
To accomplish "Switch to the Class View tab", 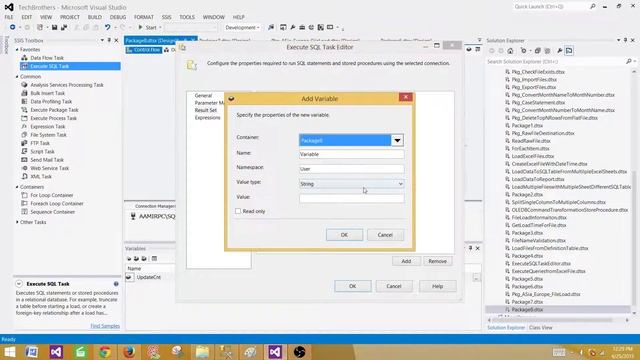I will (x=540, y=327).
